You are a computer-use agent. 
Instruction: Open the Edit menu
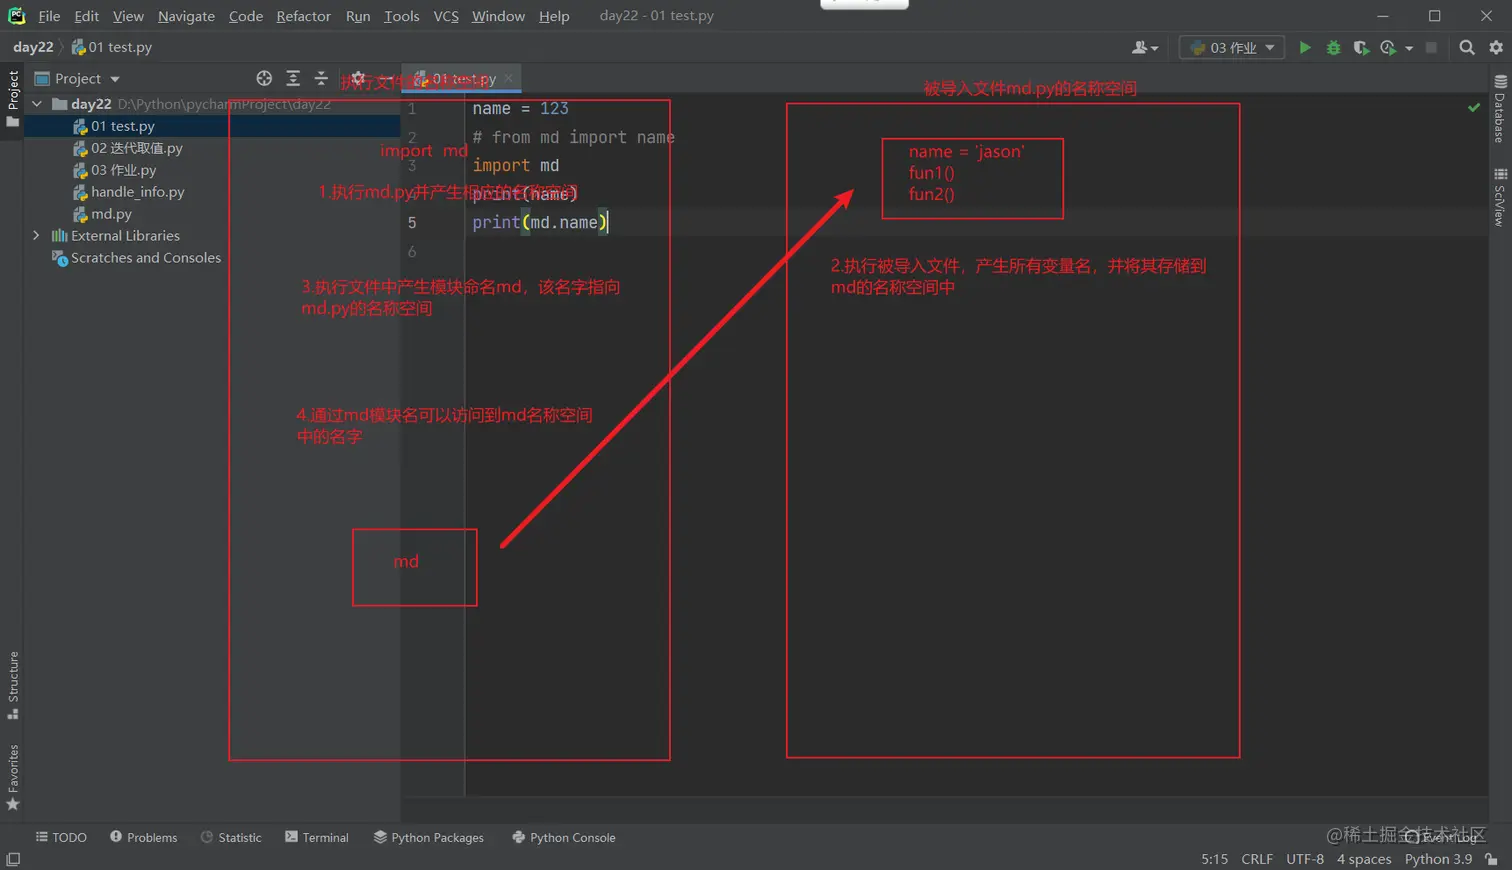tap(87, 16)
